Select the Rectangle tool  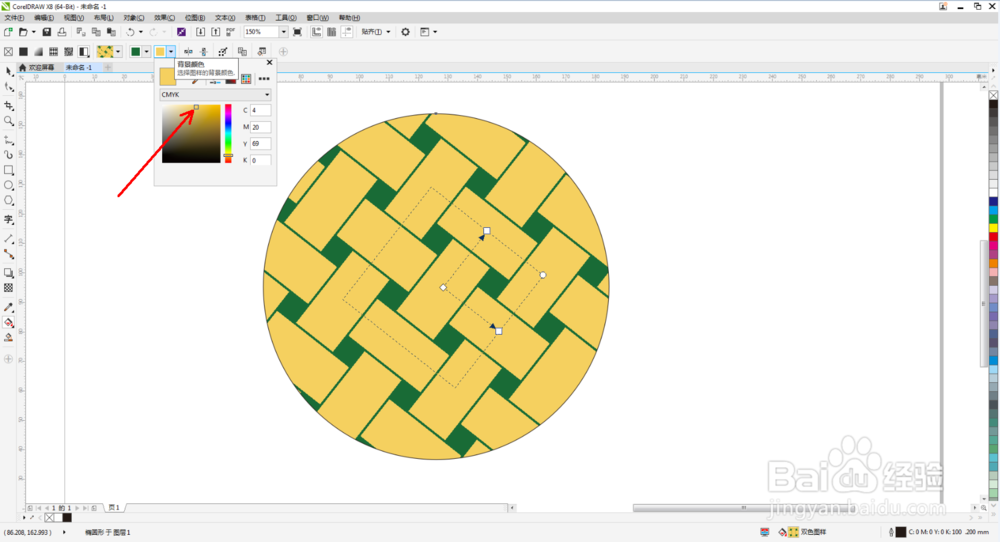point(9,170)
